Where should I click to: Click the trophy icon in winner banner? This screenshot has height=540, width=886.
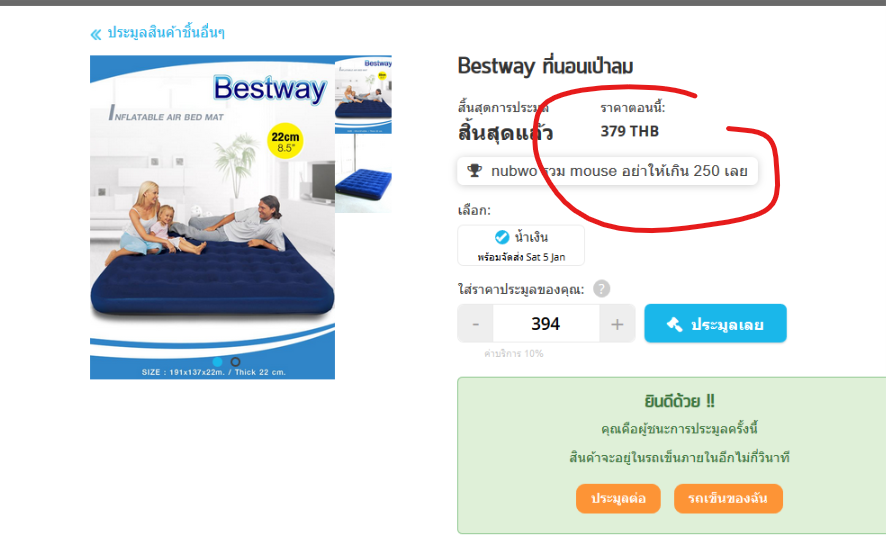475,171
